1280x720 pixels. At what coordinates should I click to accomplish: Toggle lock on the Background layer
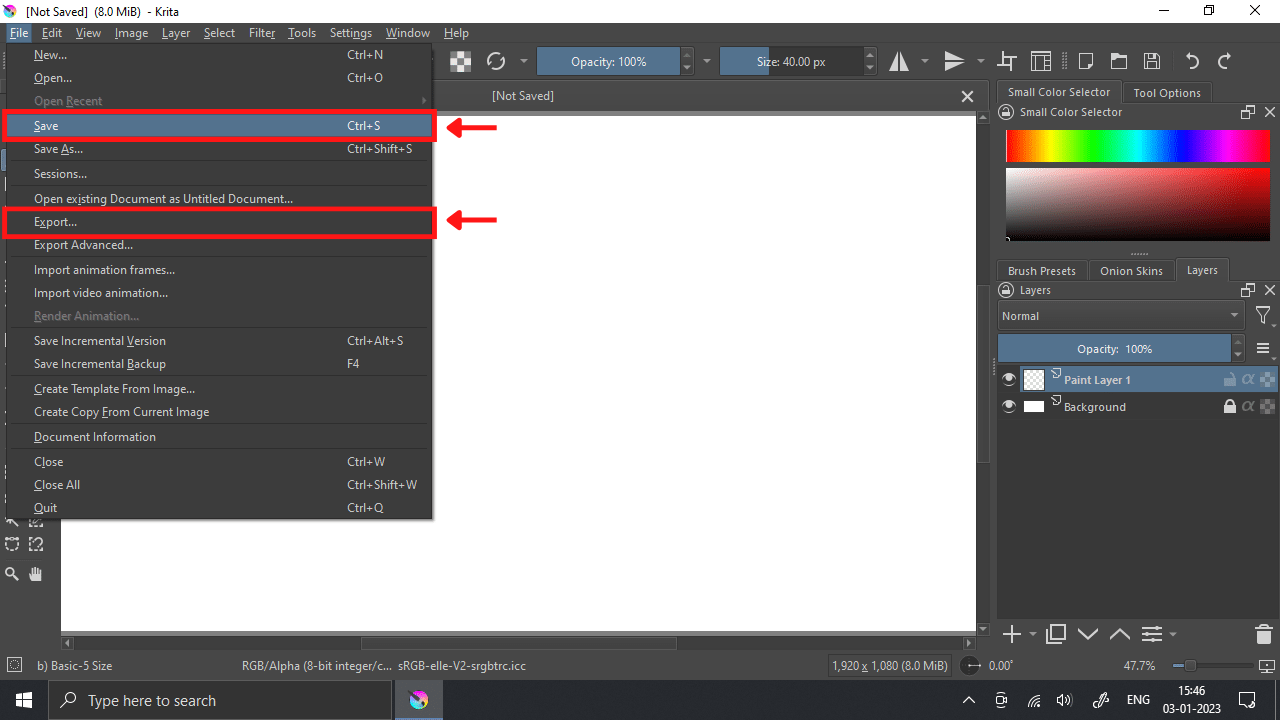[1230, 407]
